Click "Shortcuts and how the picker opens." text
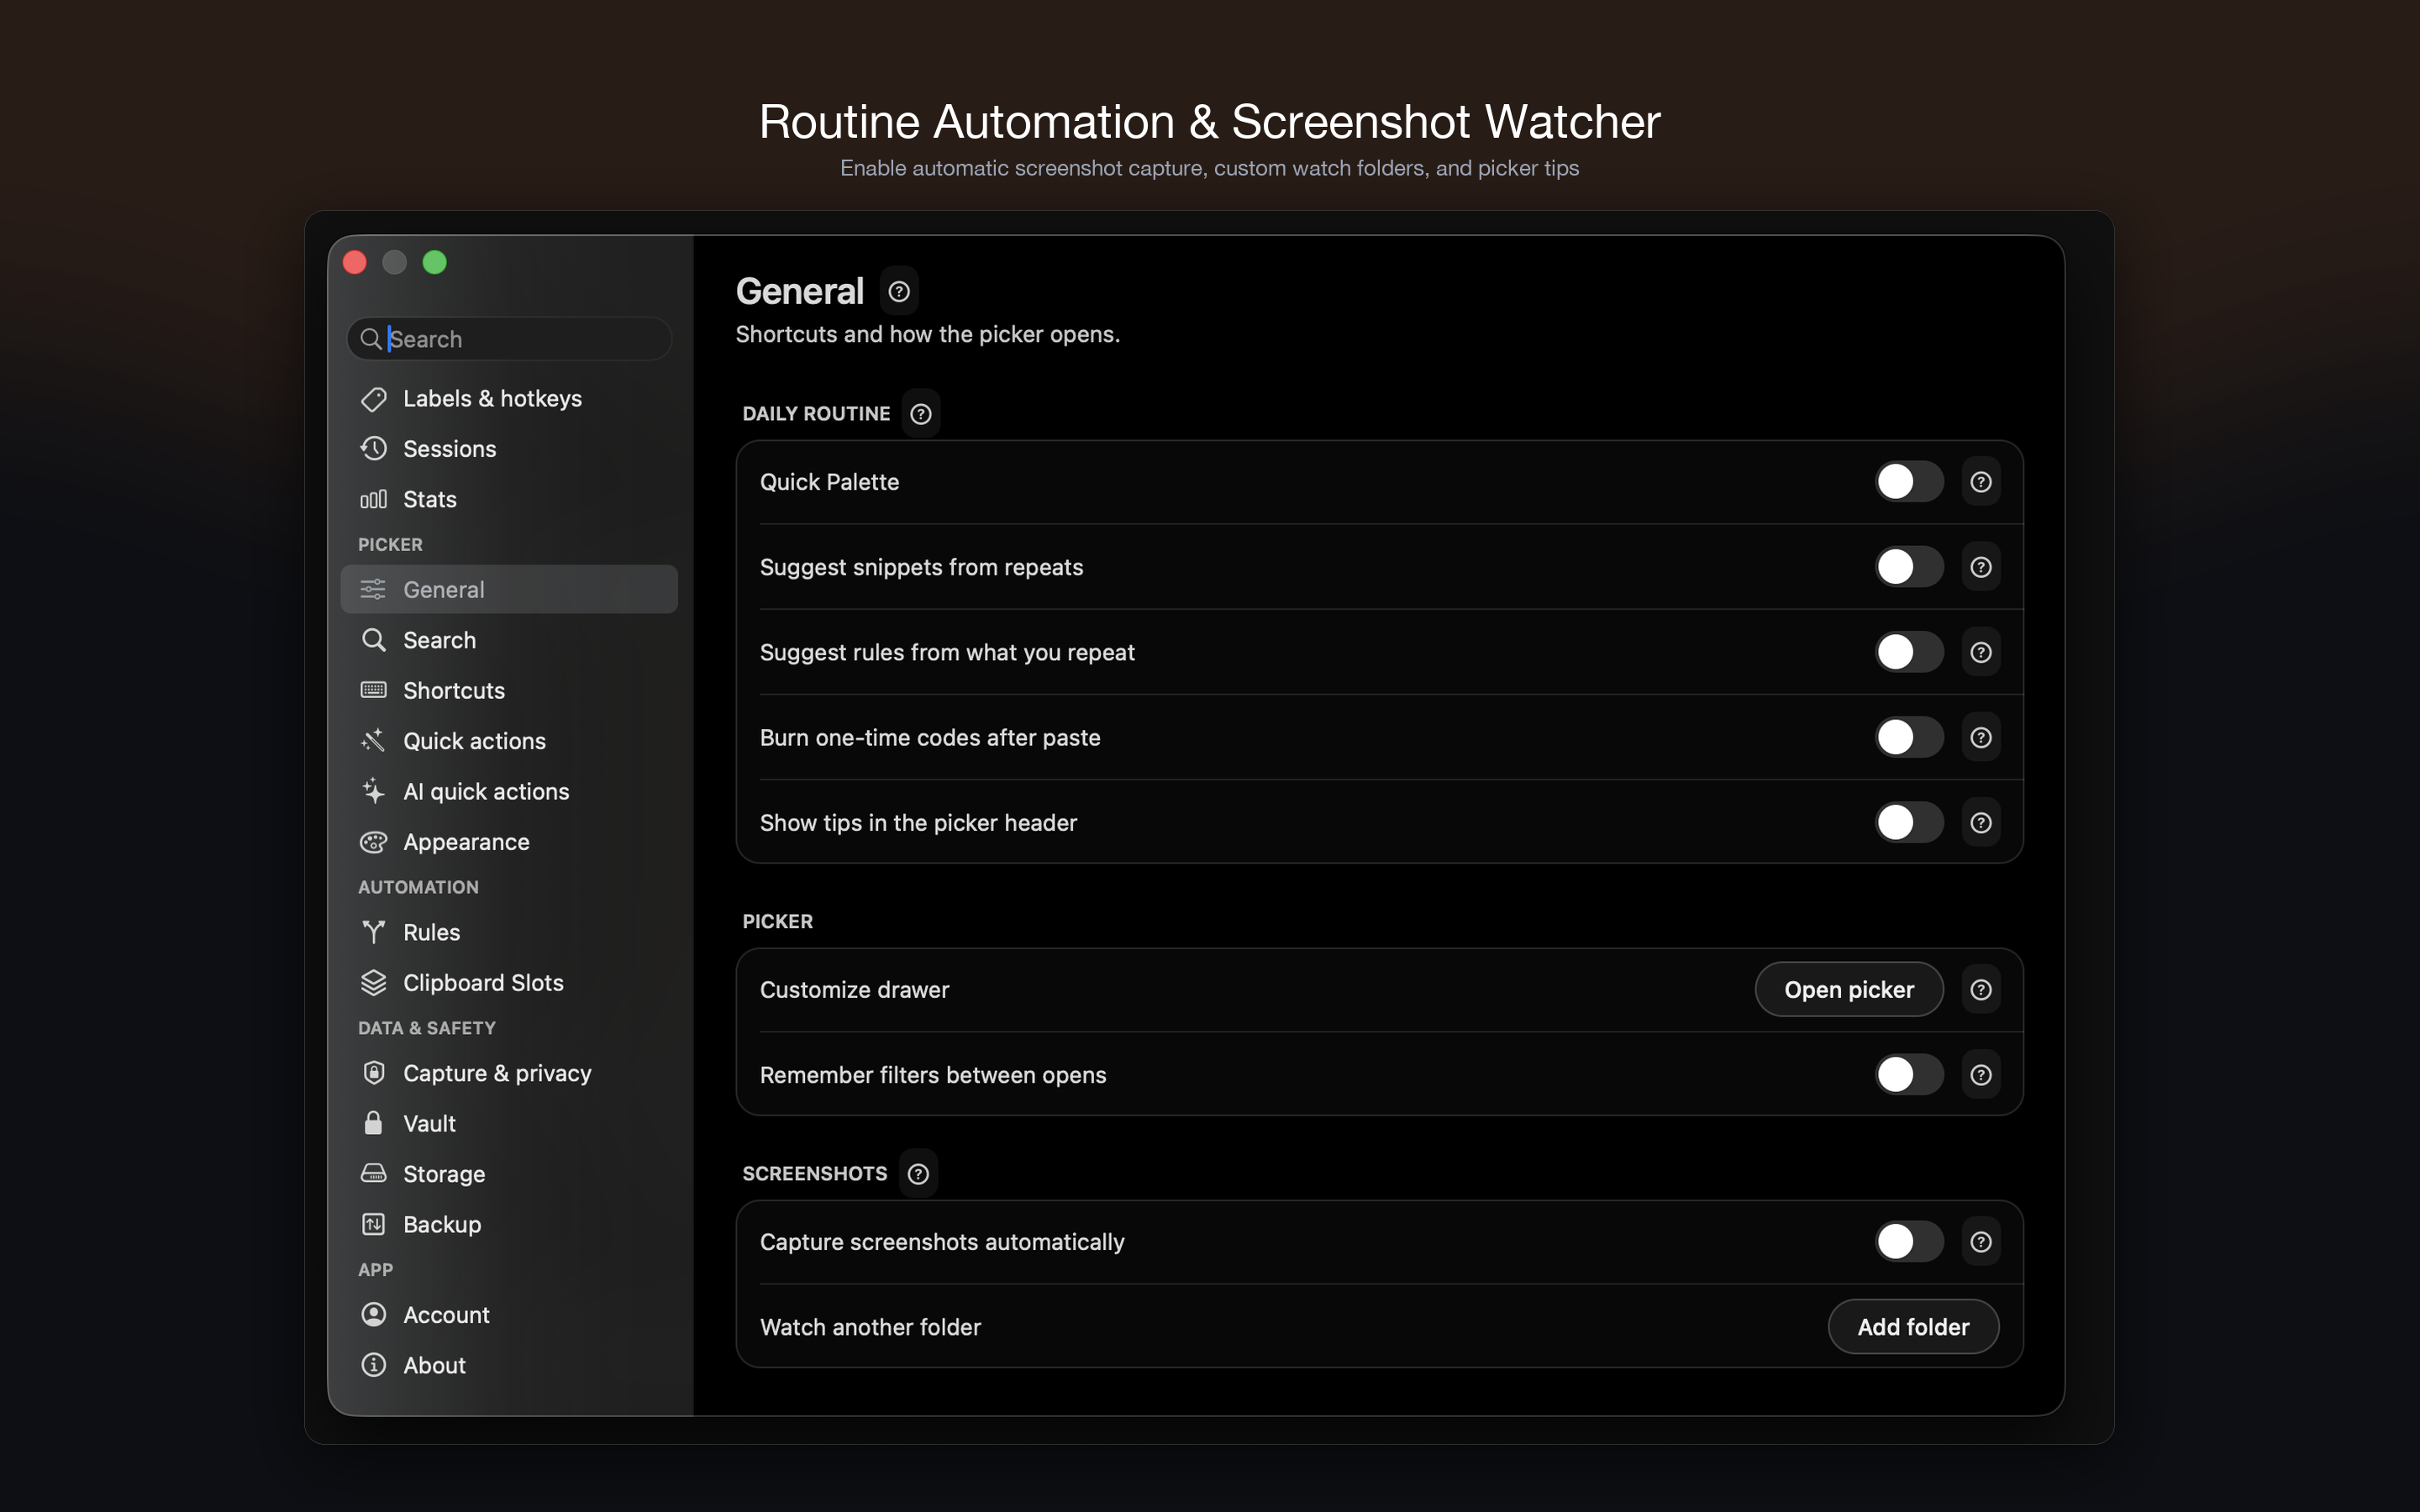Image resolution: width=2420 pixels, height=1512 pixels. [x=927, y=334]
